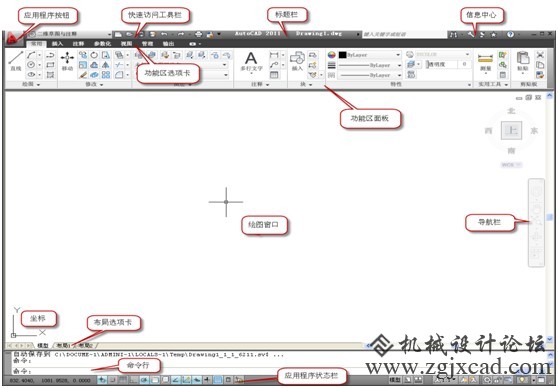
Task: Click the New file icon in quick access toolbar
Action: point(118,34)
